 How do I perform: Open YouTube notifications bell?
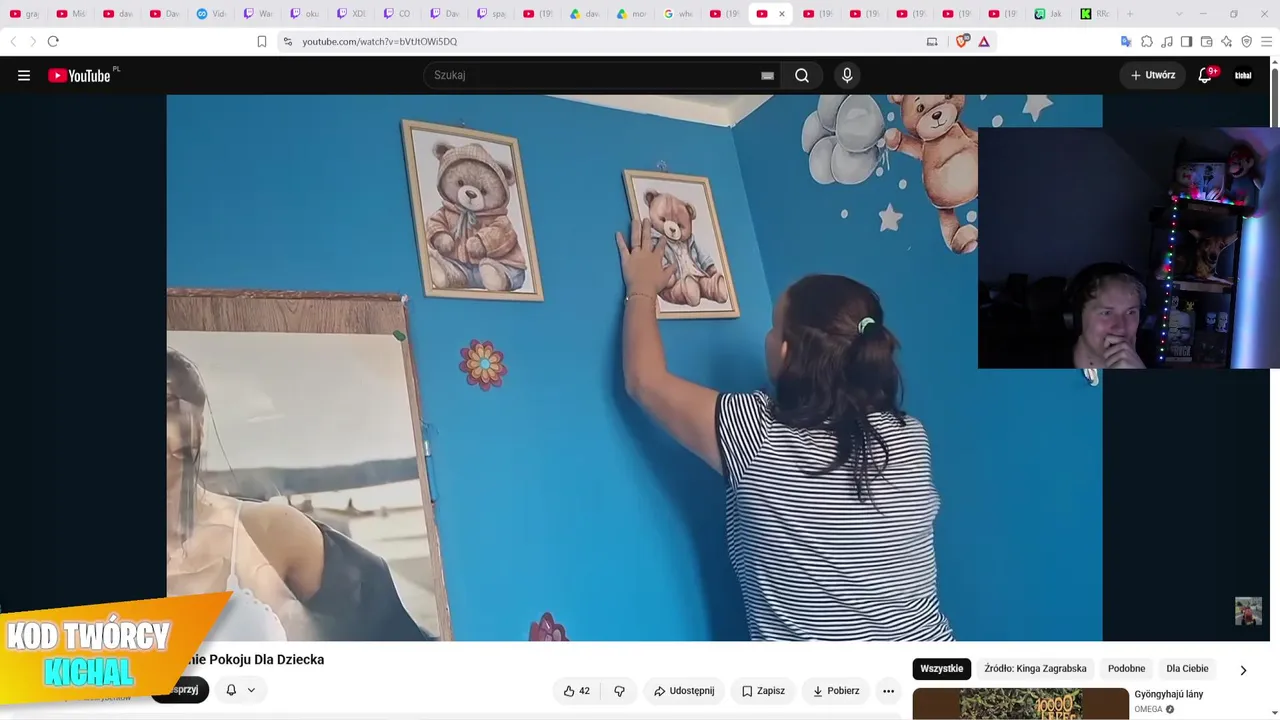click(x=1205, y=75)
